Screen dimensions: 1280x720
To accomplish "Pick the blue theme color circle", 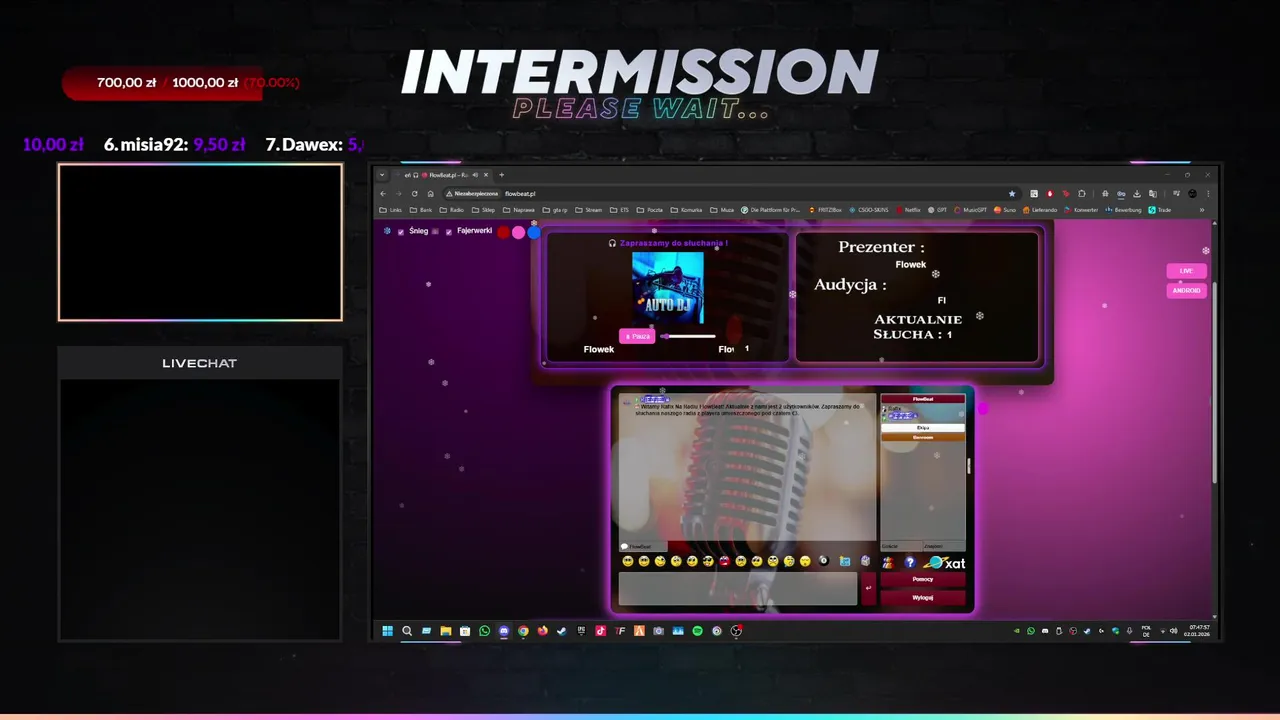I will pos(534,232).
